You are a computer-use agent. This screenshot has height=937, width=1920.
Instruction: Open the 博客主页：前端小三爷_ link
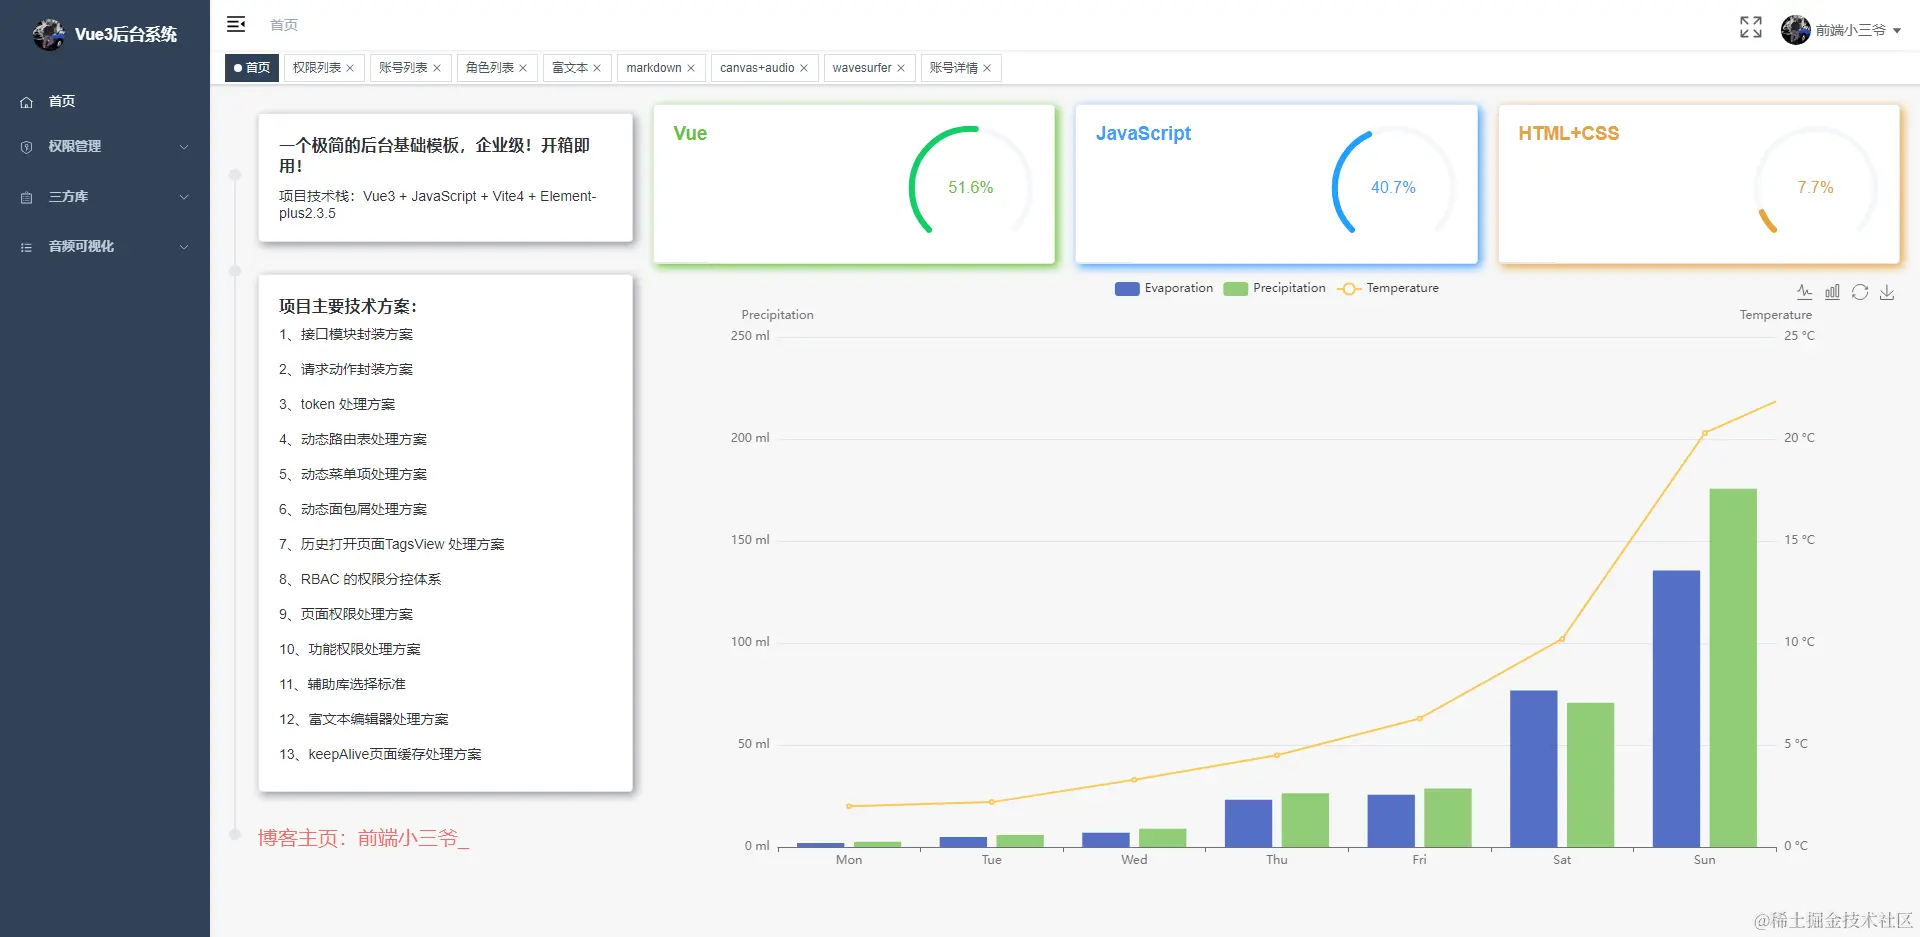click(363, 838)
